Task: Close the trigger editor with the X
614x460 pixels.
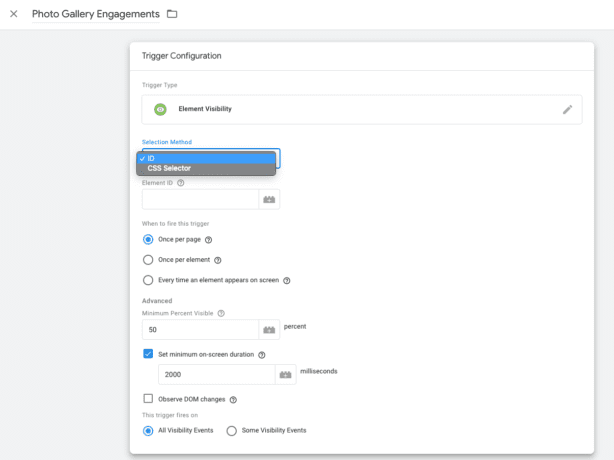Action: [x=14, y=14]
